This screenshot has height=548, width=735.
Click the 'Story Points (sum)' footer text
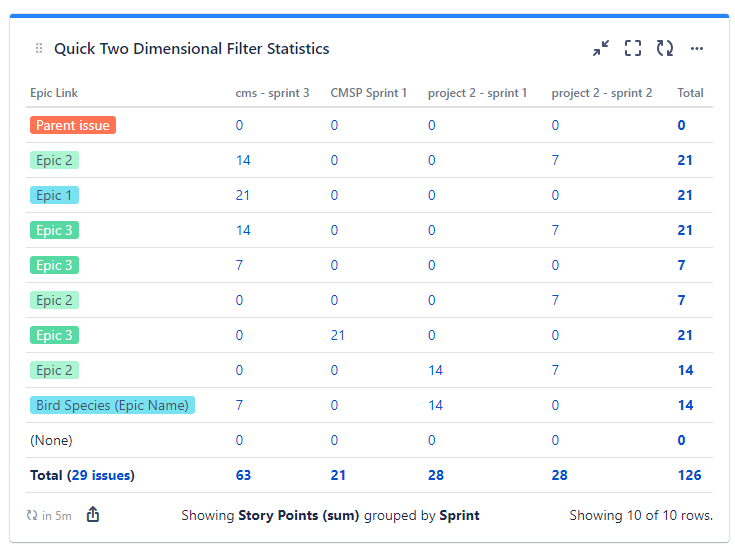tap(299, 515)
